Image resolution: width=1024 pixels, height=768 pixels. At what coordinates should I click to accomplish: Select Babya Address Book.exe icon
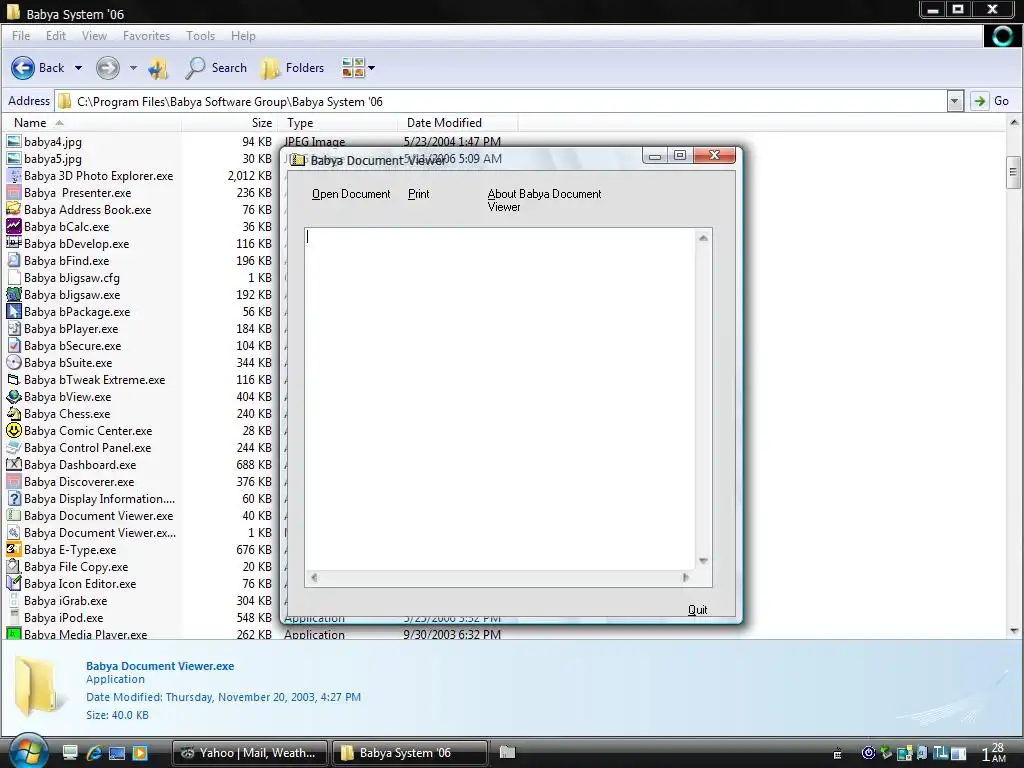(x=14, y=210)
